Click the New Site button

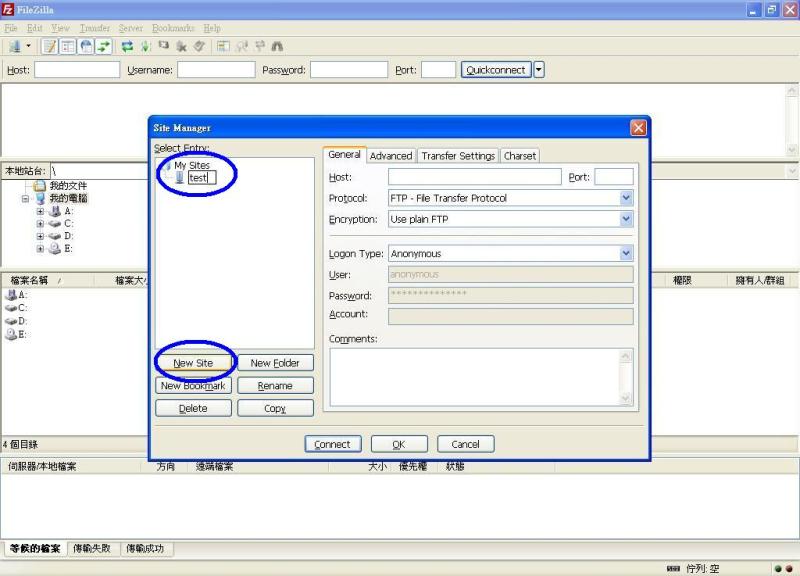pos(193,363)
